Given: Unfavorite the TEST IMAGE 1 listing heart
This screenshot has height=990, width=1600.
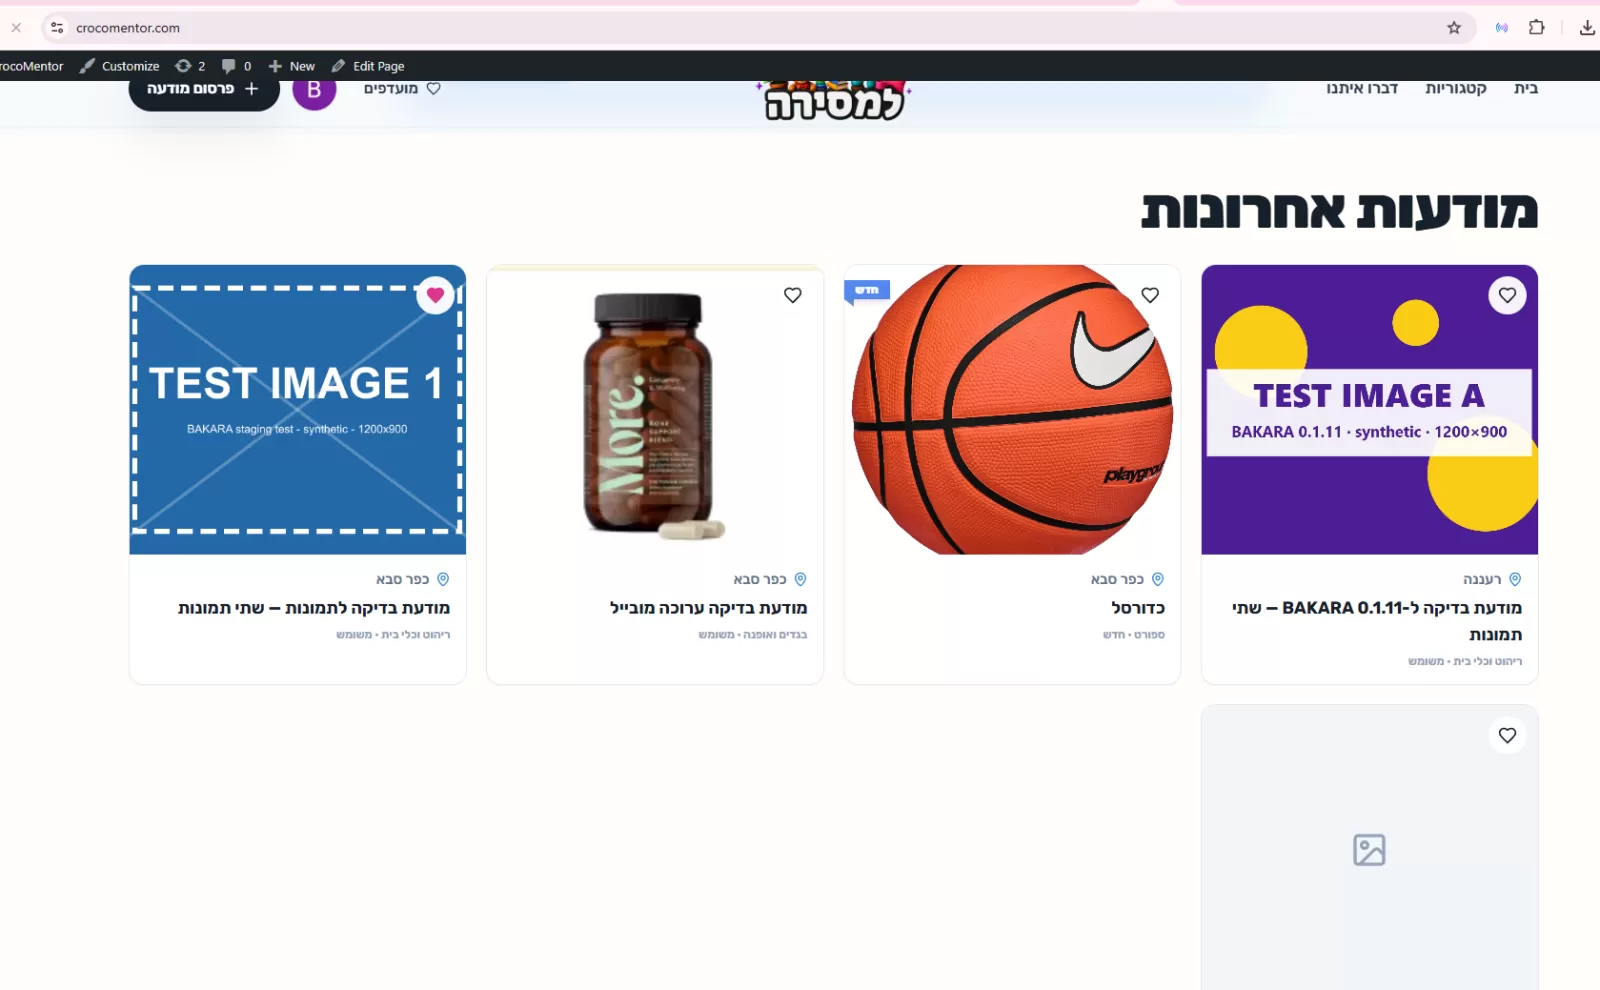Looking at the screenshot, I should point(435,295).
